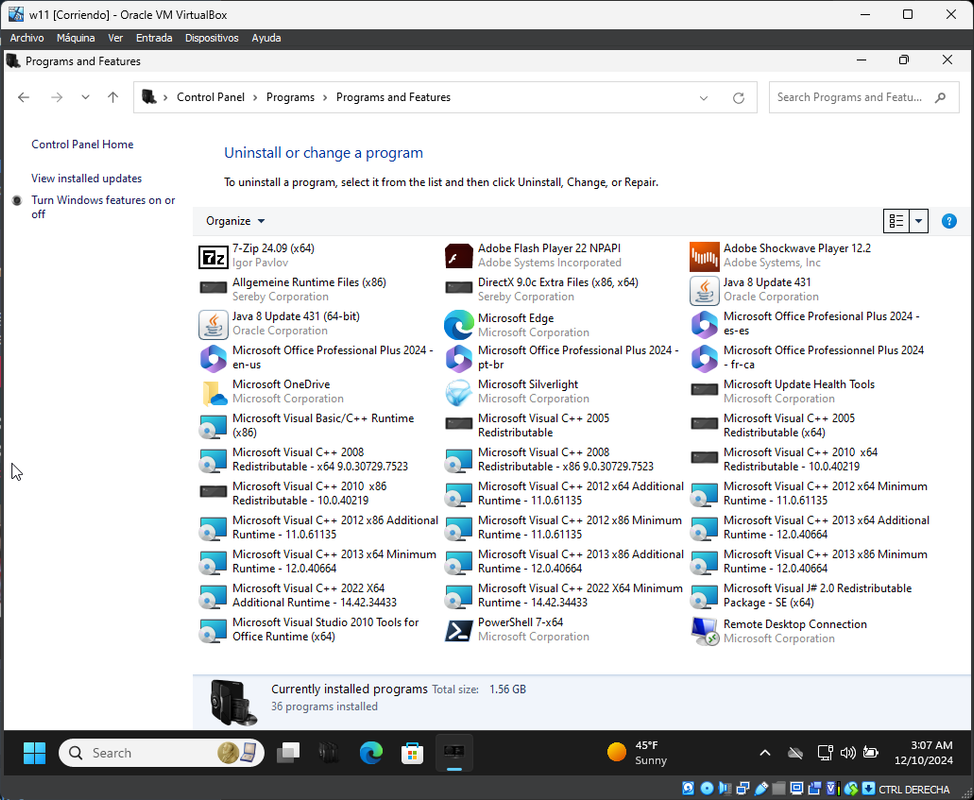This screenshot has width=974, height=800.
Task: Change view with the view layout button
Action: [896, 221]
